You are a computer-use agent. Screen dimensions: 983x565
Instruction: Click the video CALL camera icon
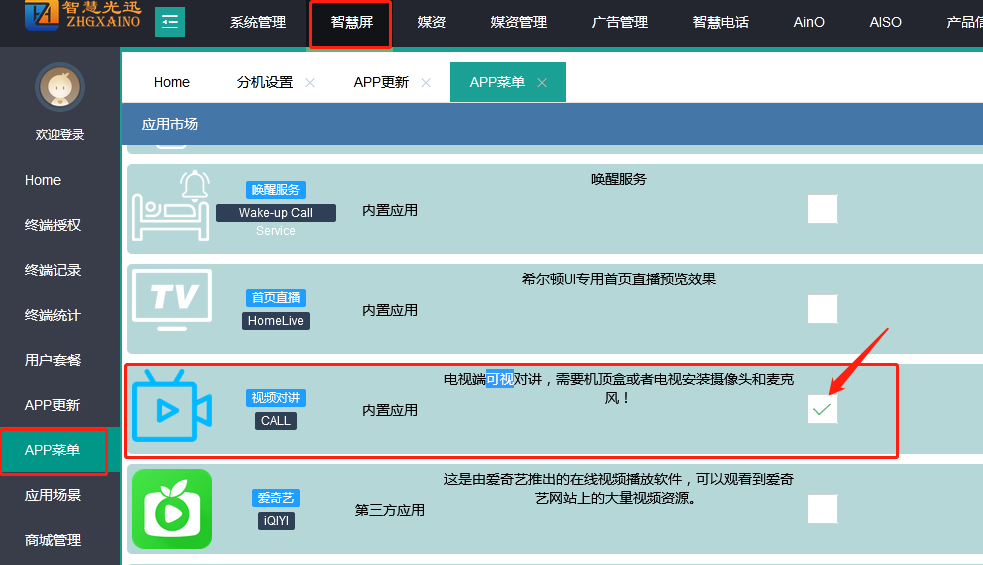tap(172, 408)
